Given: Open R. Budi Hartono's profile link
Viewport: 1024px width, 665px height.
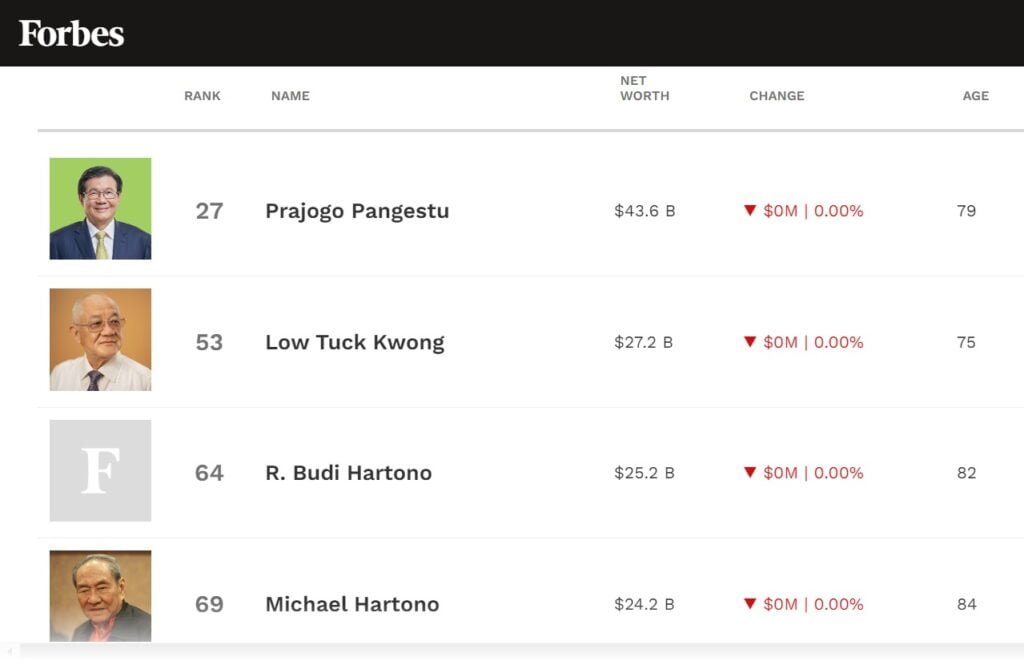Looking at the screenshot, I should click(348, 473).
